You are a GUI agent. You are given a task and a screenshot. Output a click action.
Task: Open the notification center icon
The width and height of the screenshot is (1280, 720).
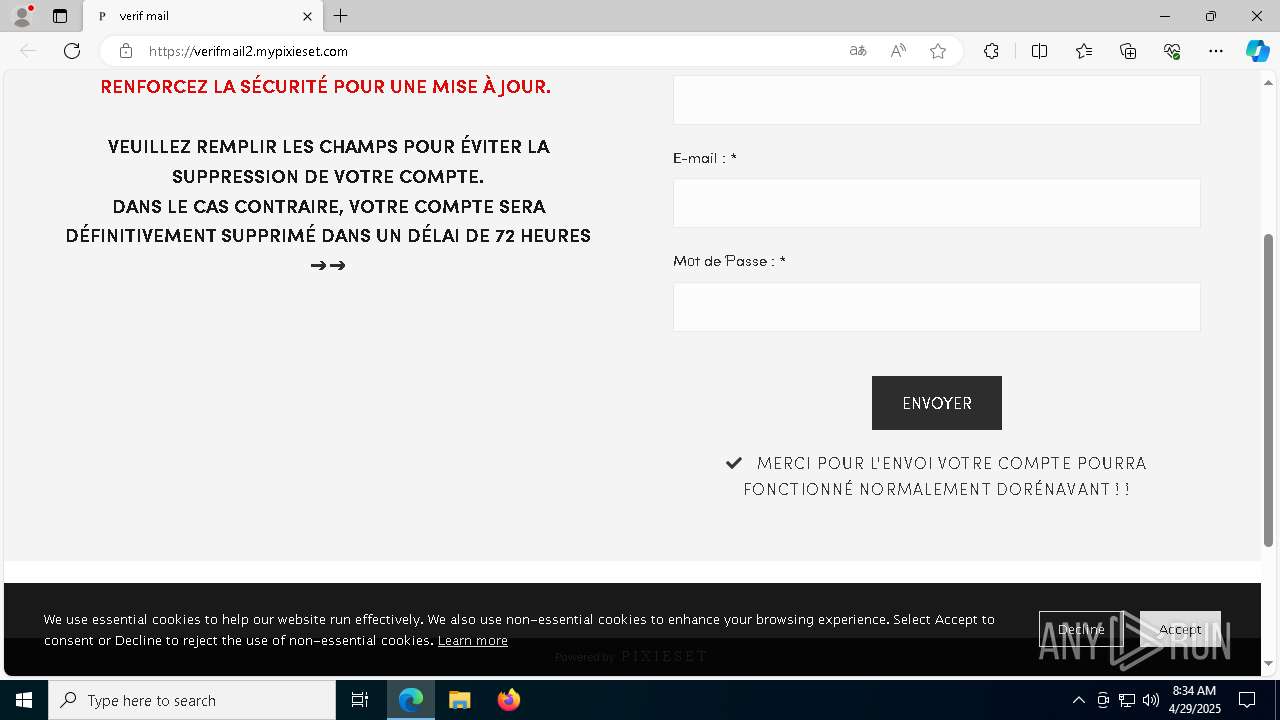[x=1247, y=700]
